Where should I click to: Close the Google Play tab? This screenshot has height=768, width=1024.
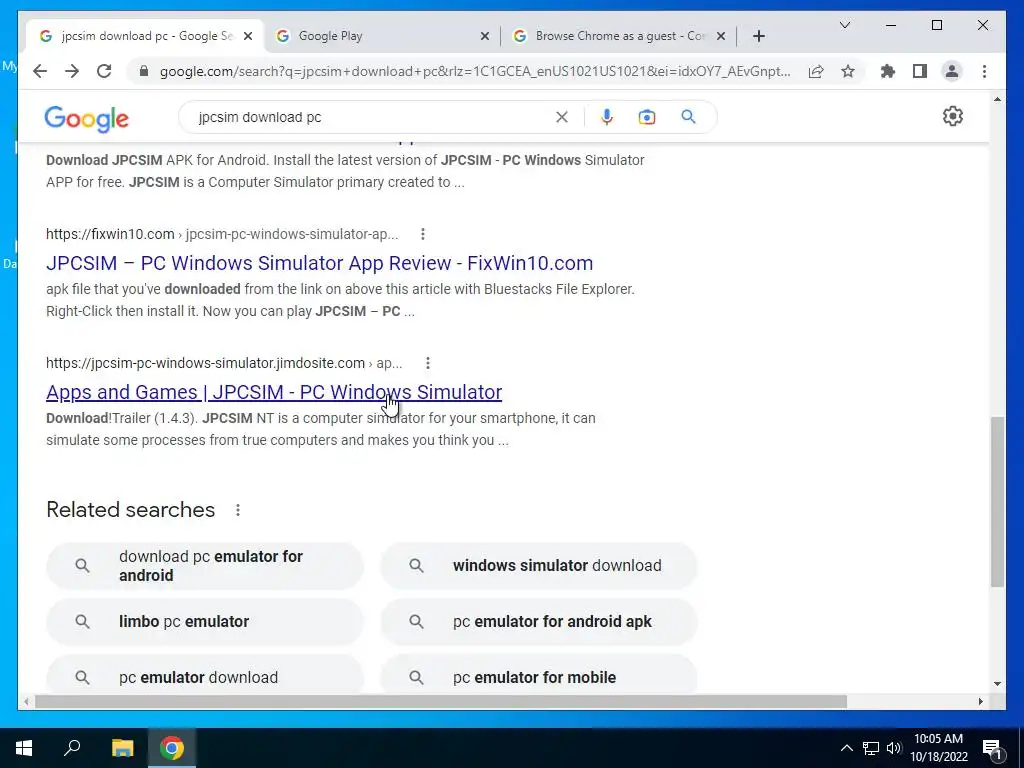tap(485, 36)
